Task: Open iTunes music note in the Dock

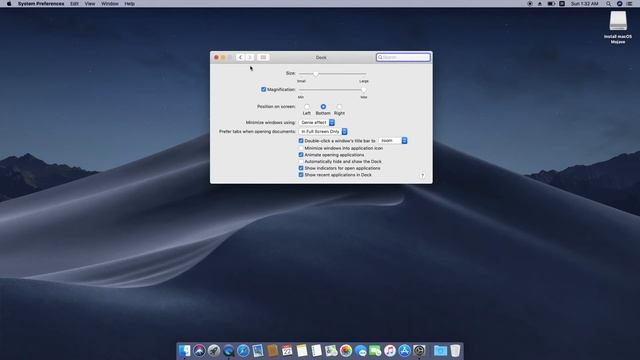Action: (x=390, y=351)
